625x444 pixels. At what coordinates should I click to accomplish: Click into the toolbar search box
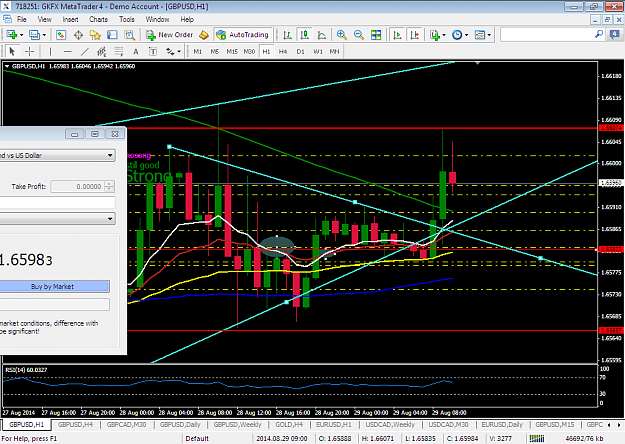pyautogui.click(x=548, y=35)
